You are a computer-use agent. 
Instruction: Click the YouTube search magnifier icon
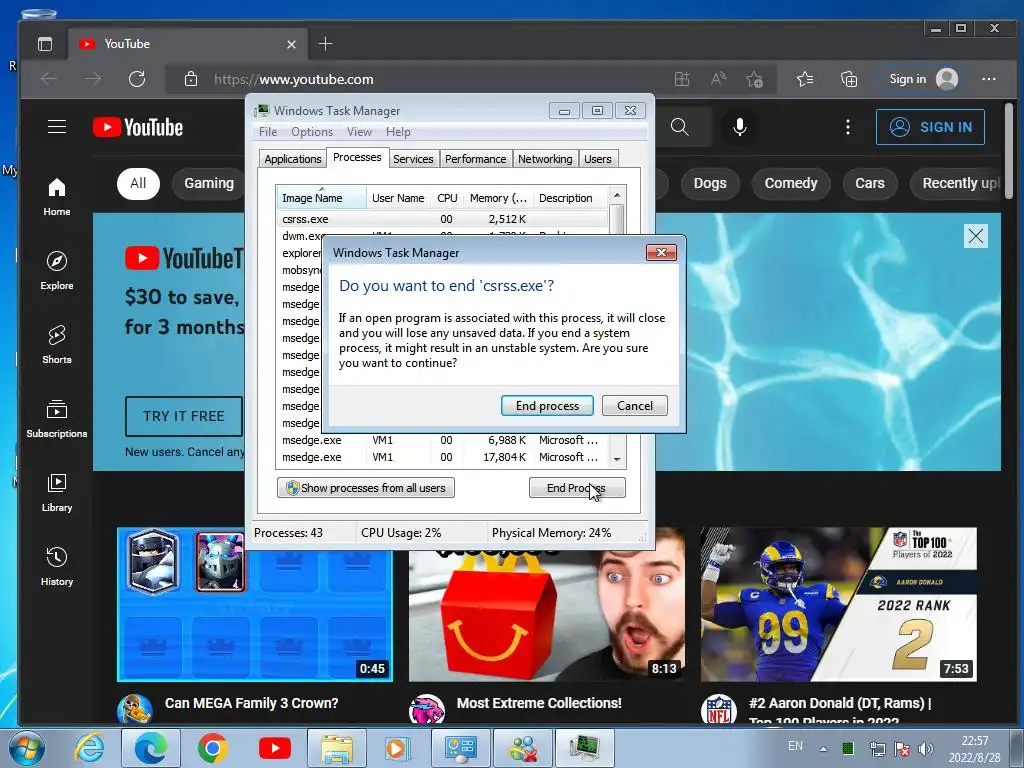(680, 127)
